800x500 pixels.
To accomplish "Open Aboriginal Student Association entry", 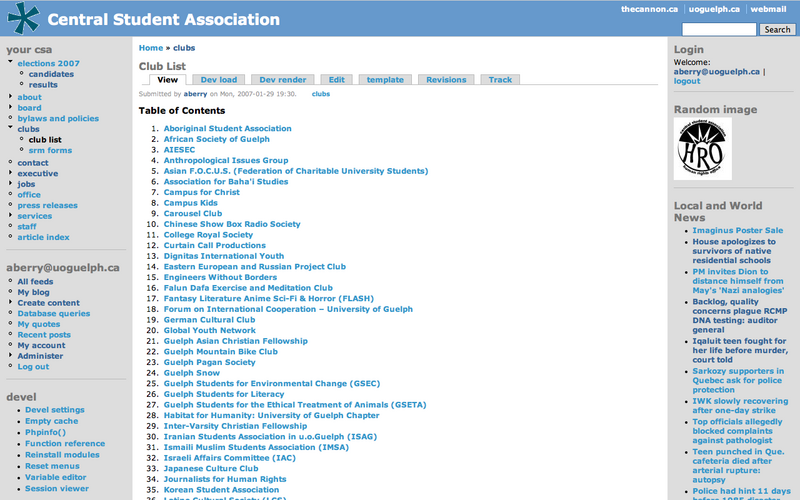I will [x=228, y=129].
